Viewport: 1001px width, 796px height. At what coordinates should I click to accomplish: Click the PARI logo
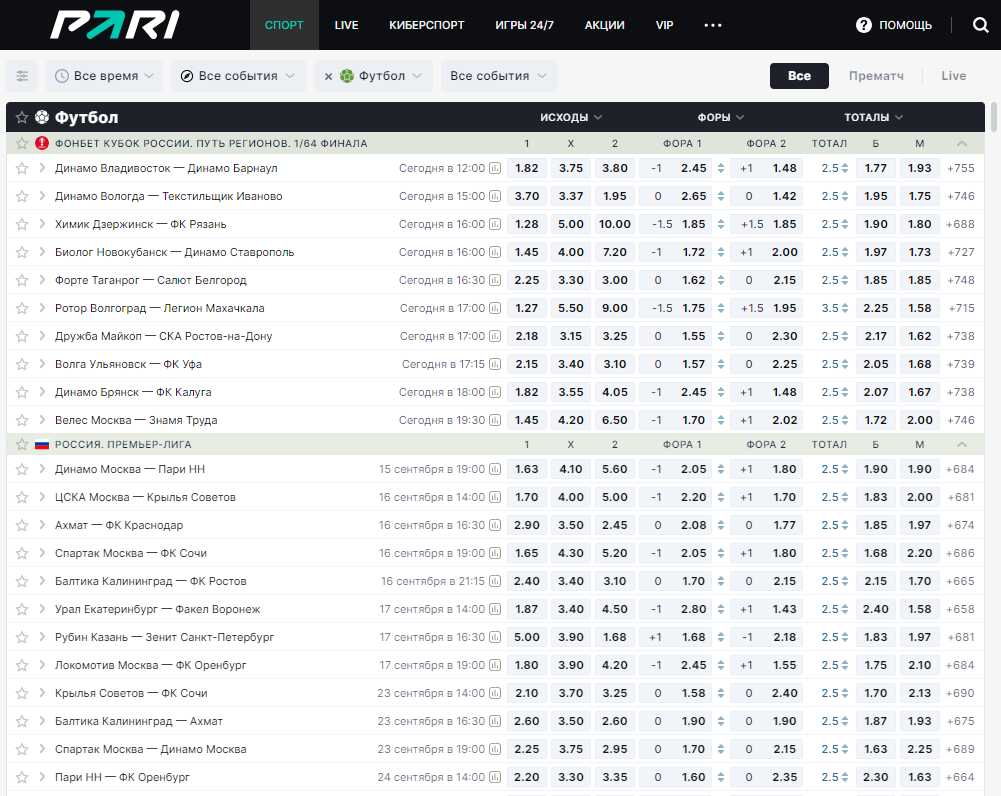coord(115,25)
